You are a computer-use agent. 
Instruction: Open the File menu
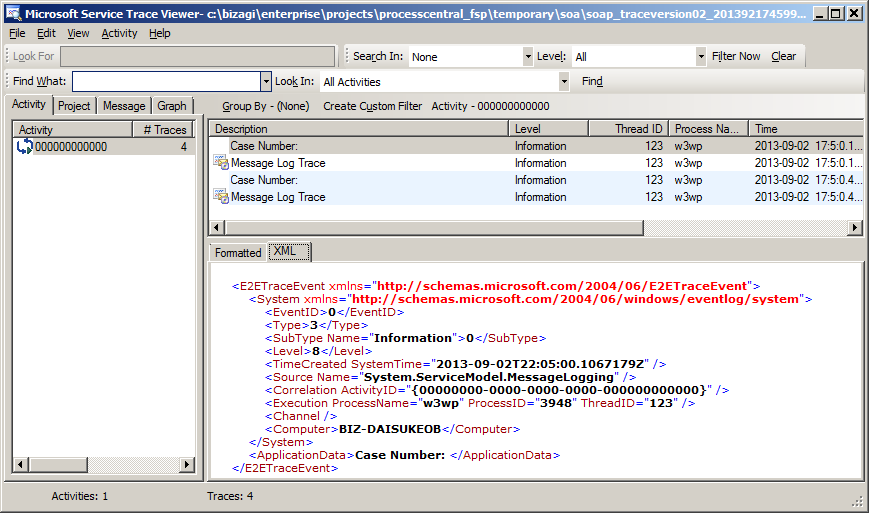[17, 33]
